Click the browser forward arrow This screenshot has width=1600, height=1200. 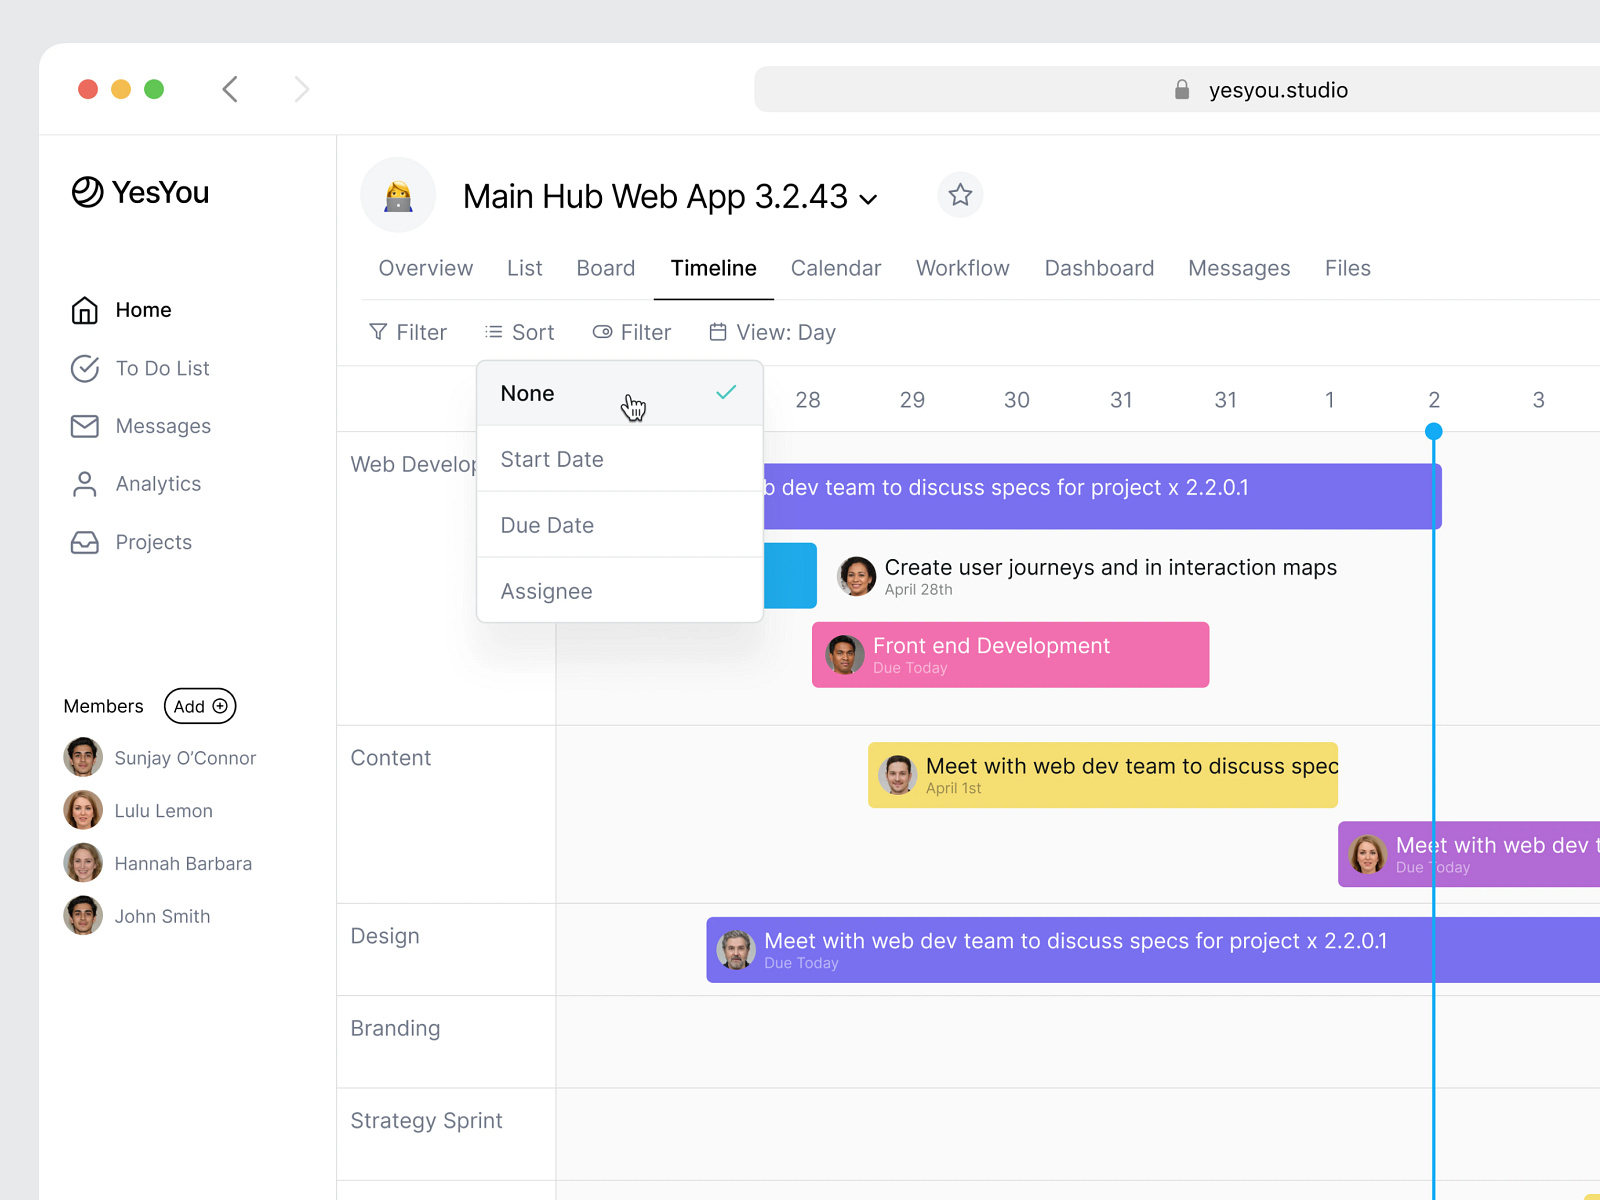[301, 89]
